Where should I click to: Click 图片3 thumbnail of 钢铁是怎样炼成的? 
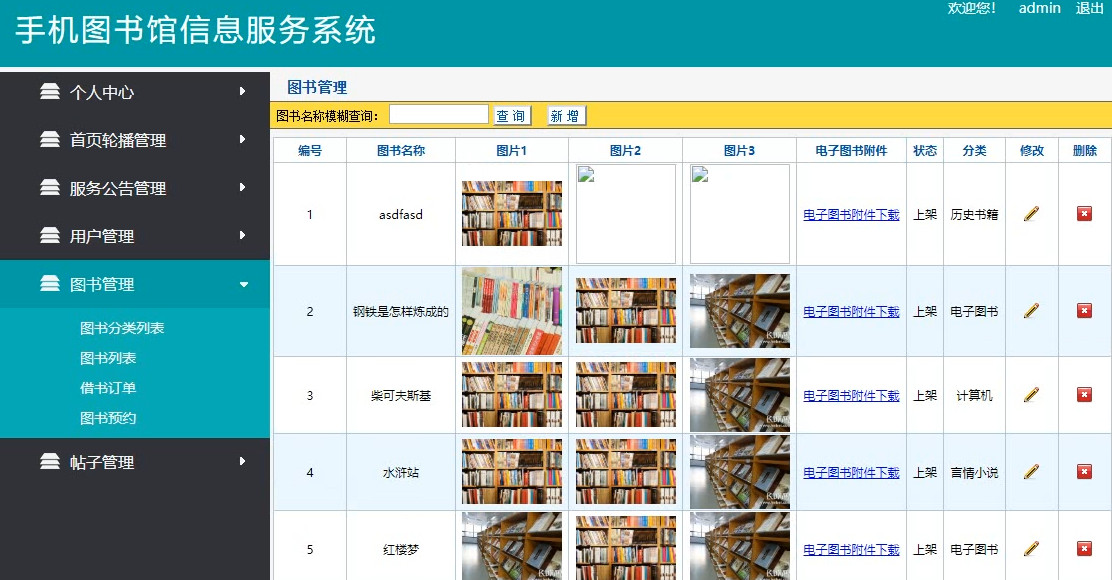[740, 311]
